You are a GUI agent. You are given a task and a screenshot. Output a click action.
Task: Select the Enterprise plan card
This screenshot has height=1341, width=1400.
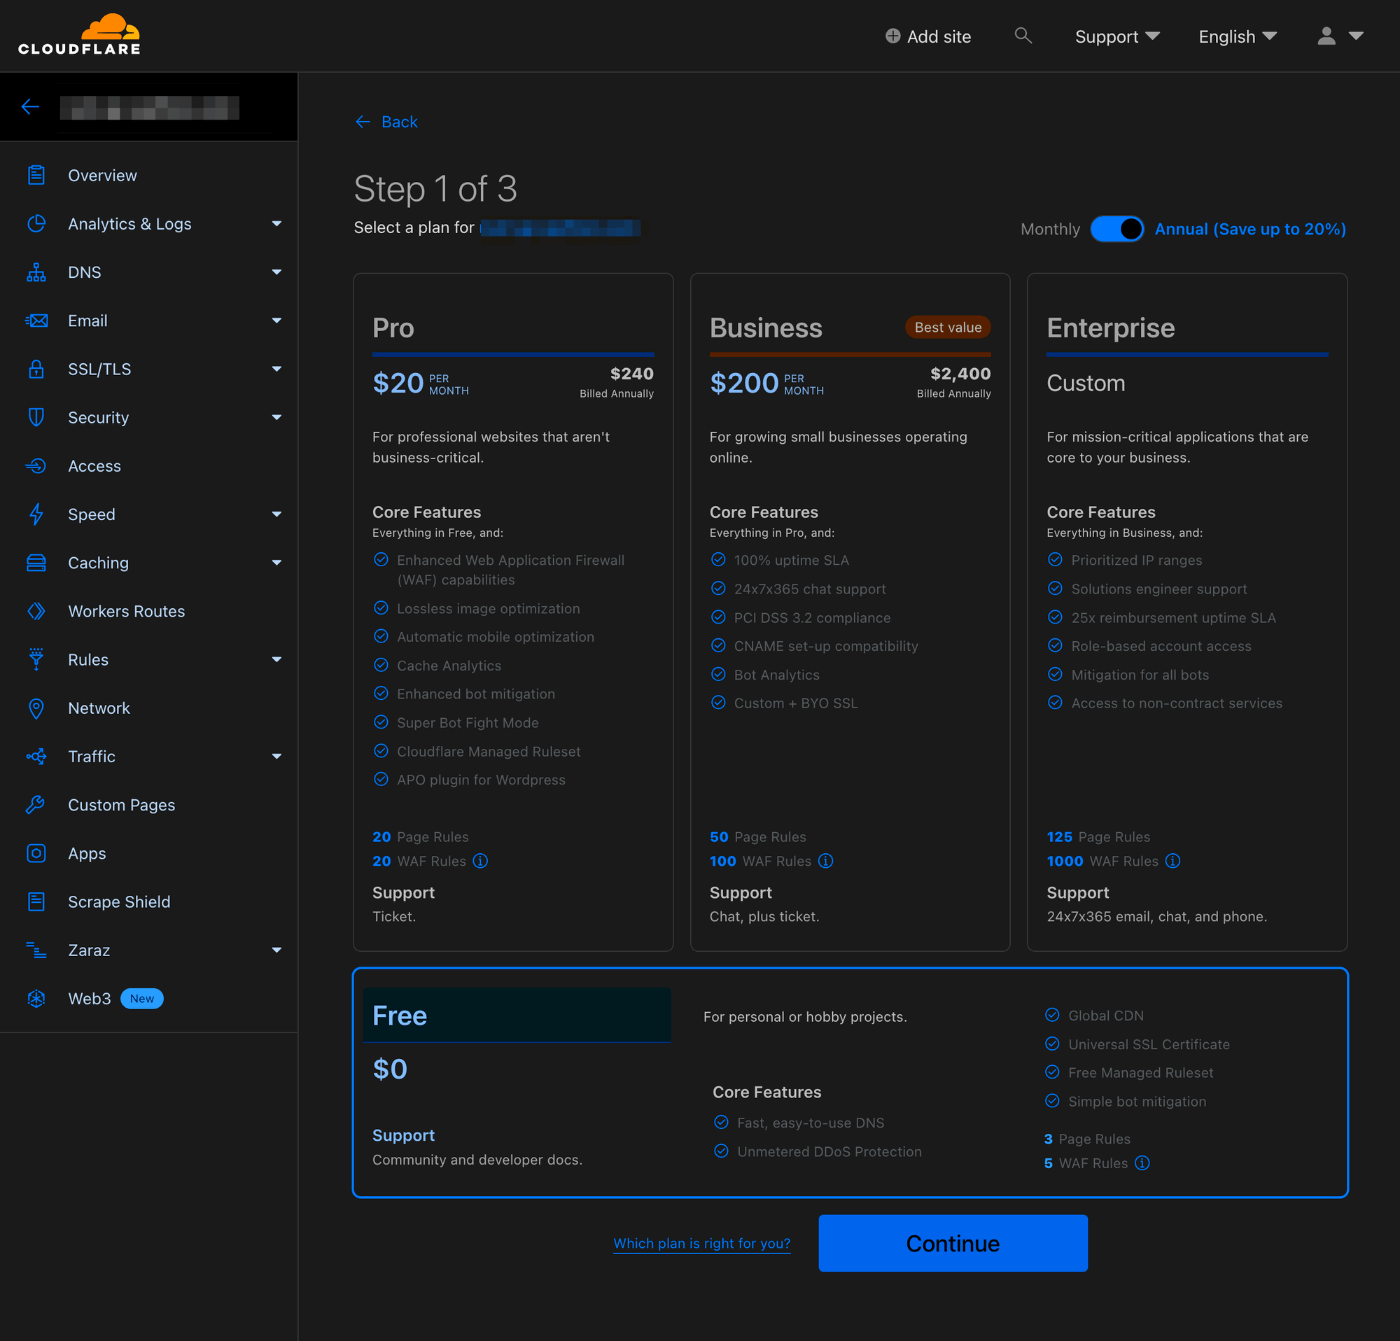tap(1187, 612)
